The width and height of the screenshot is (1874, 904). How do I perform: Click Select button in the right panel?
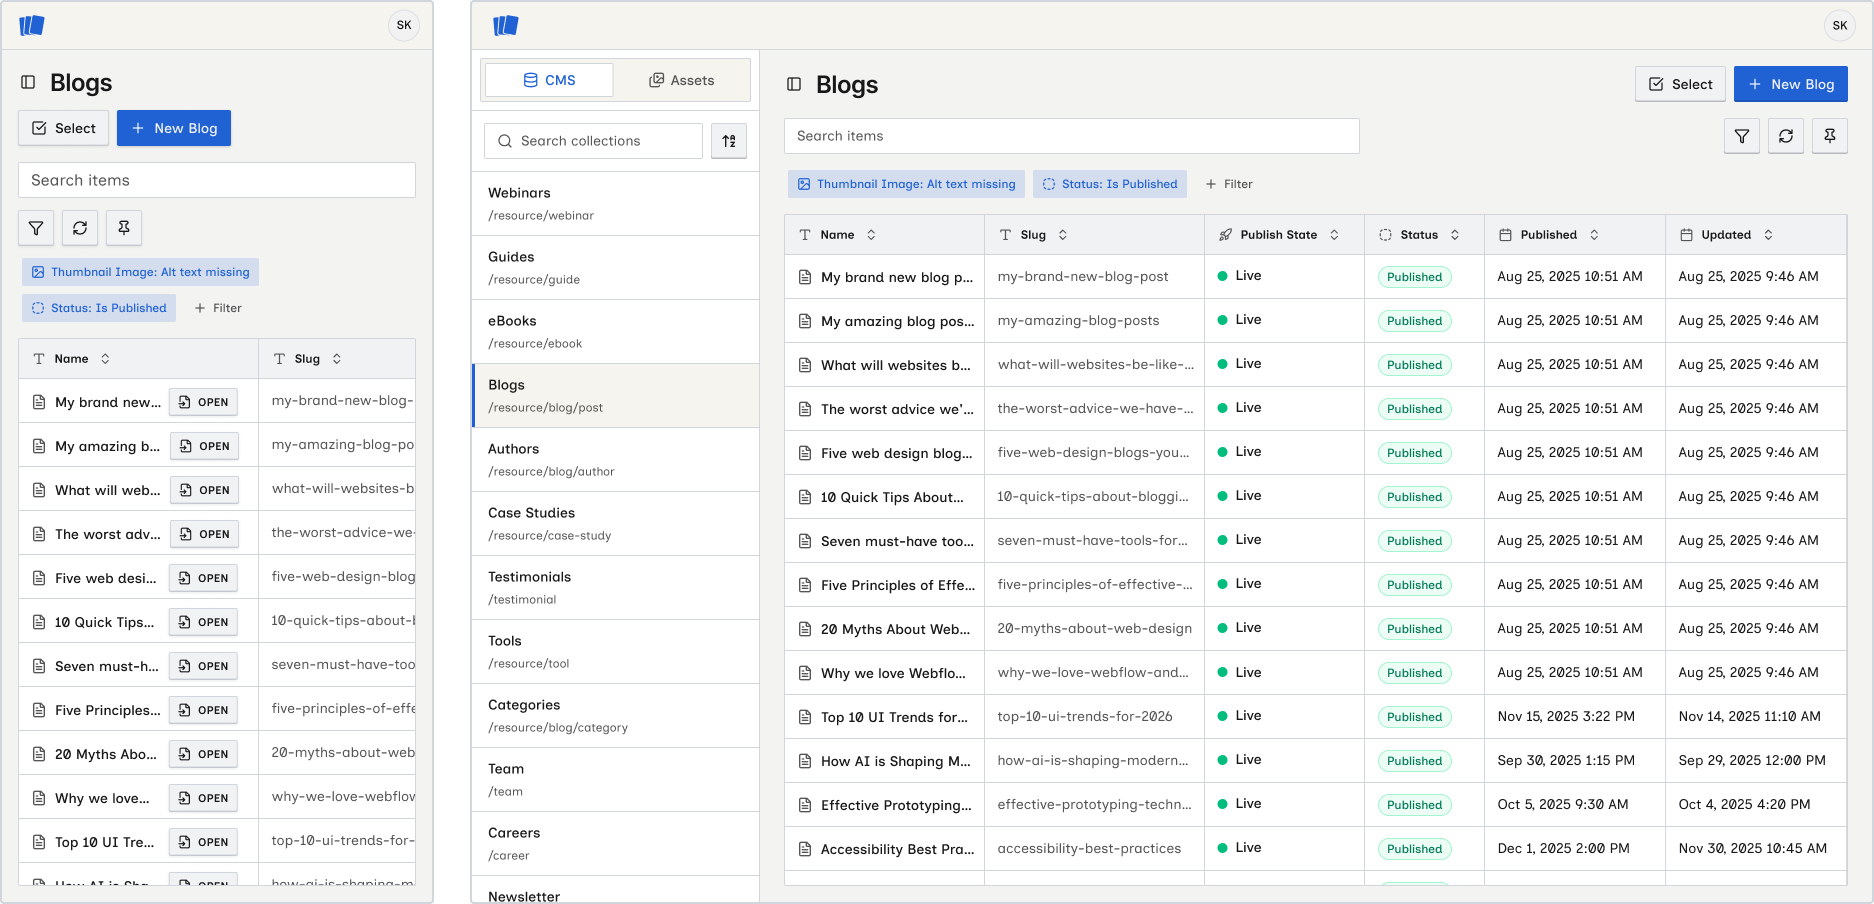click(x=1680, y=84)
